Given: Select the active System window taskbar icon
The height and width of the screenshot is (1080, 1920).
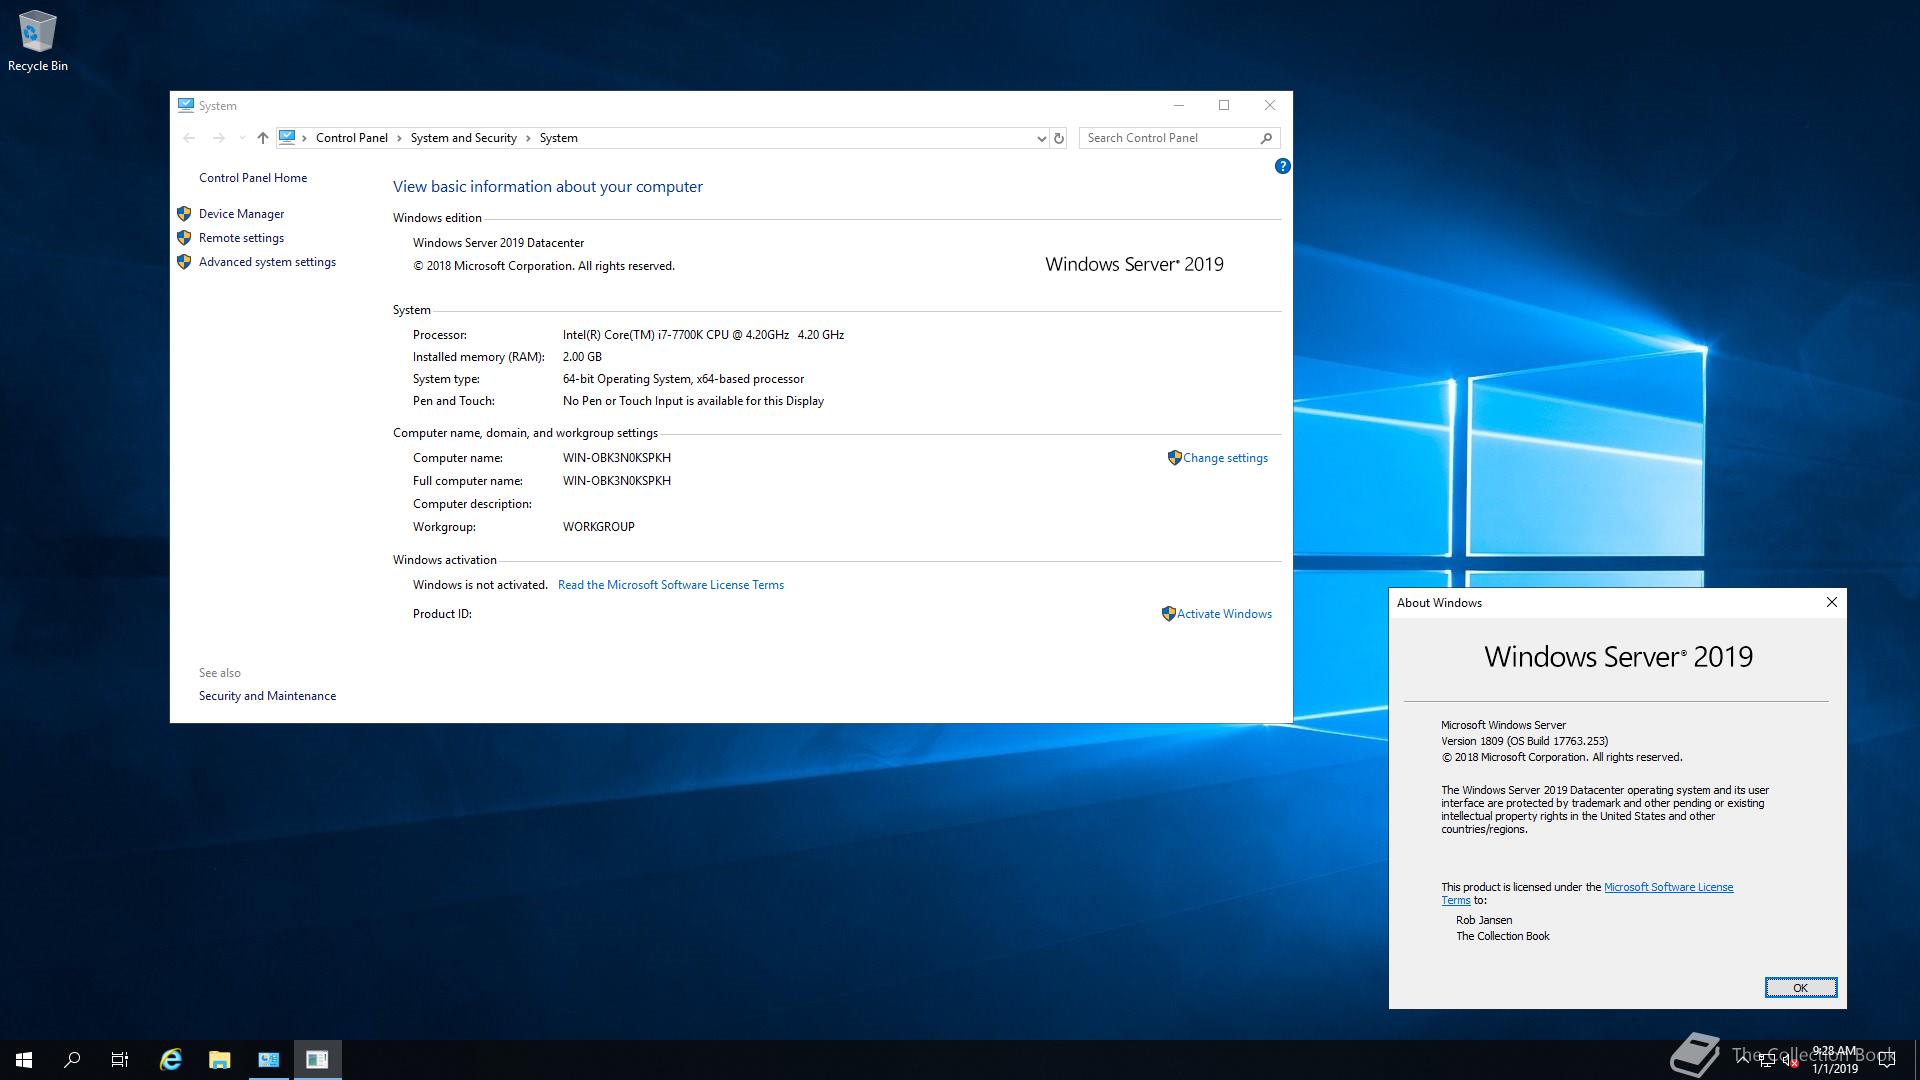Looking at the screenshot, I should pos(318,1060).
